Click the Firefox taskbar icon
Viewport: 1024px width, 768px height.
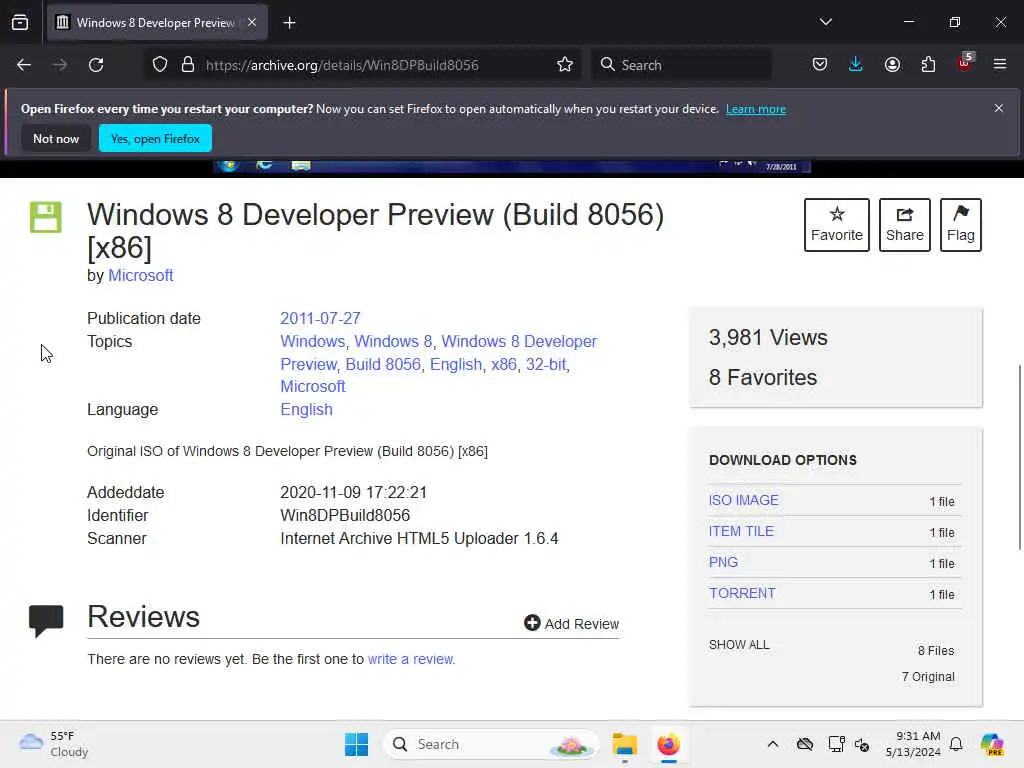(668, 744)
